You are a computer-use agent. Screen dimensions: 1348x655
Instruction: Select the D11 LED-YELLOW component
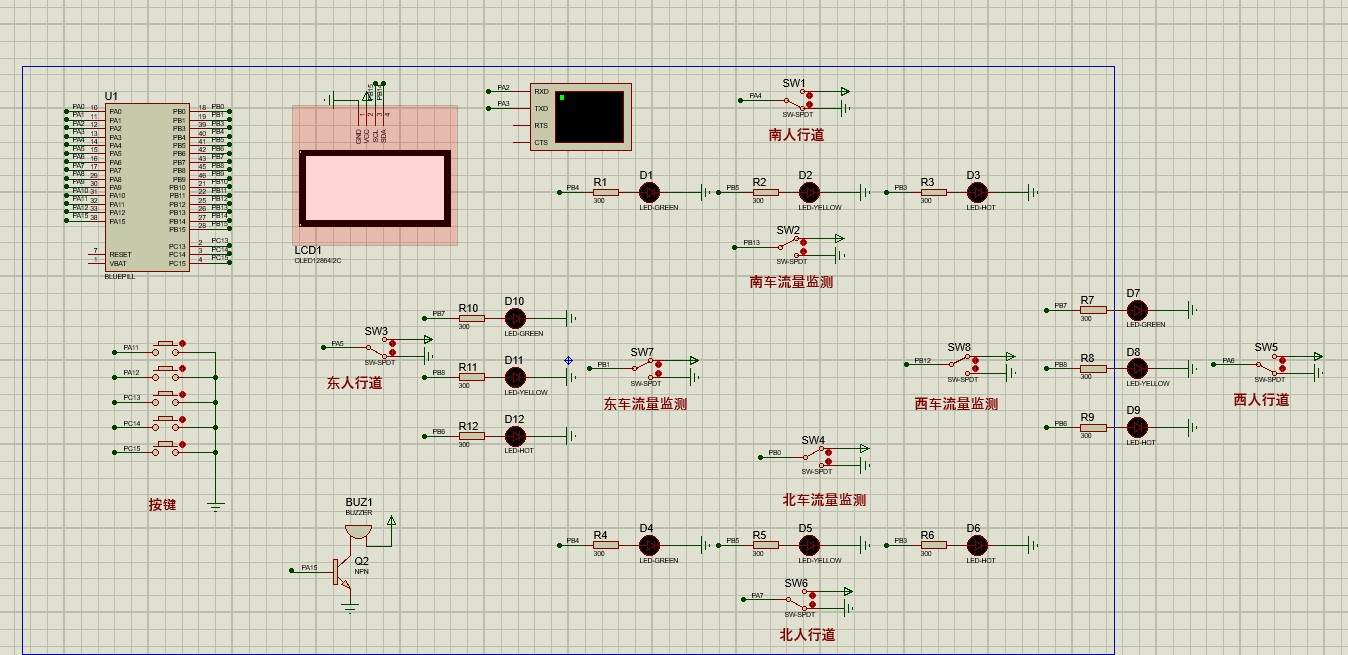515,377
